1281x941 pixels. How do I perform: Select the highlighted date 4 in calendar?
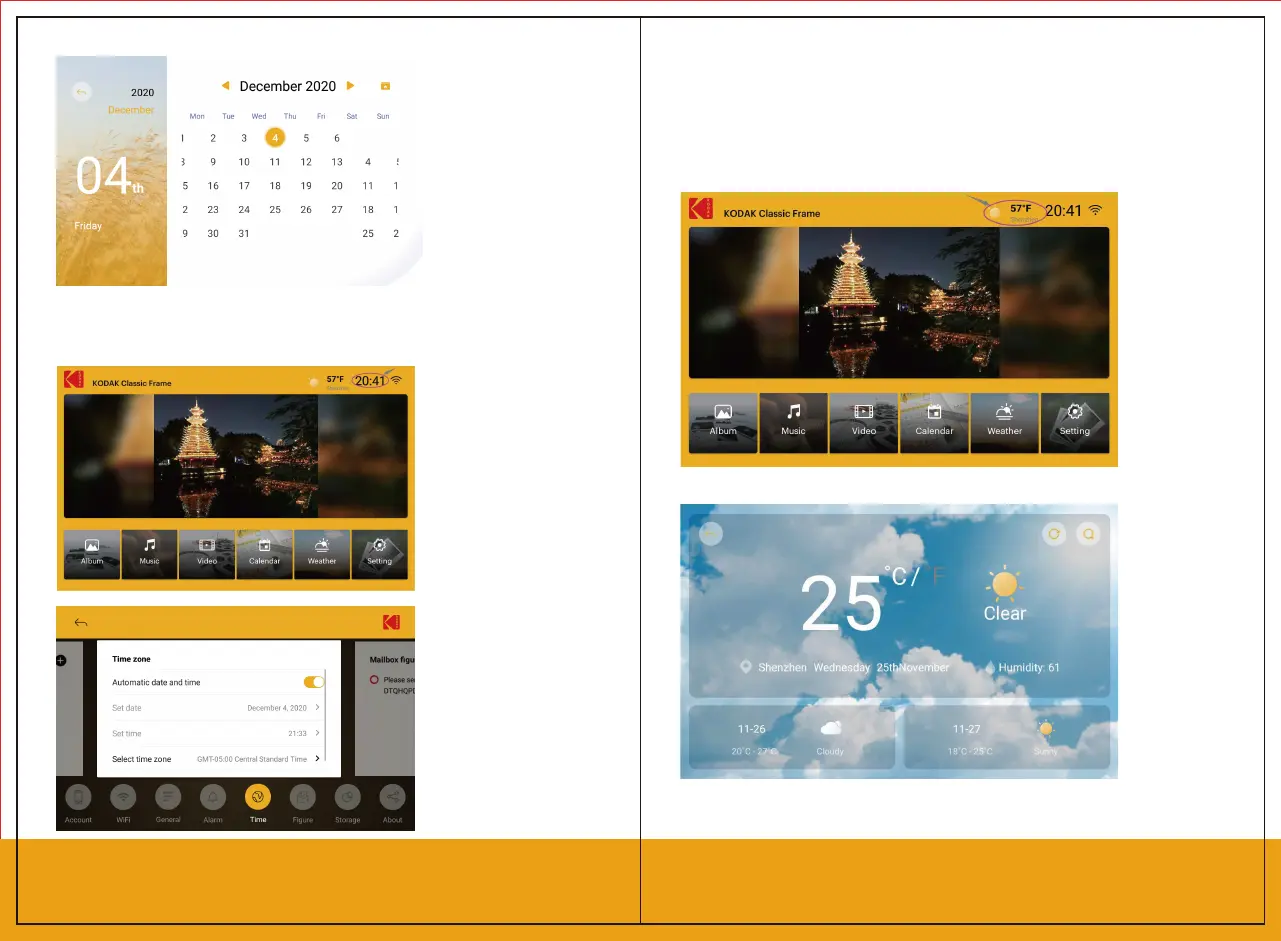275,138
